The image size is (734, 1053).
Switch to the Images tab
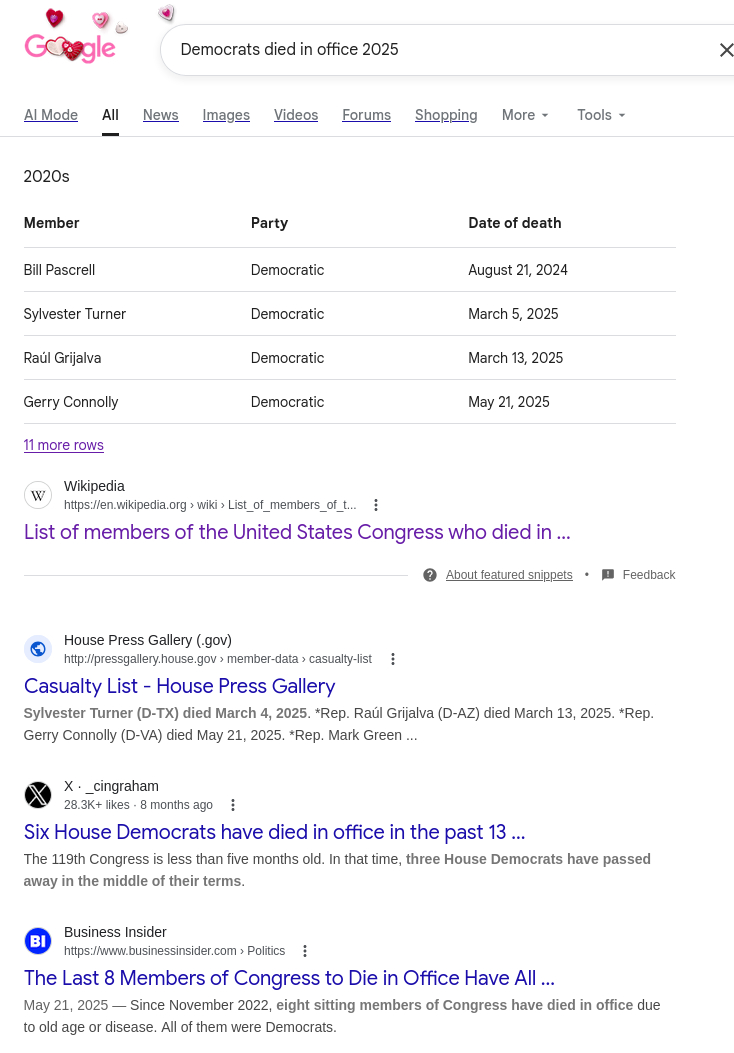[x=226, y=115]
